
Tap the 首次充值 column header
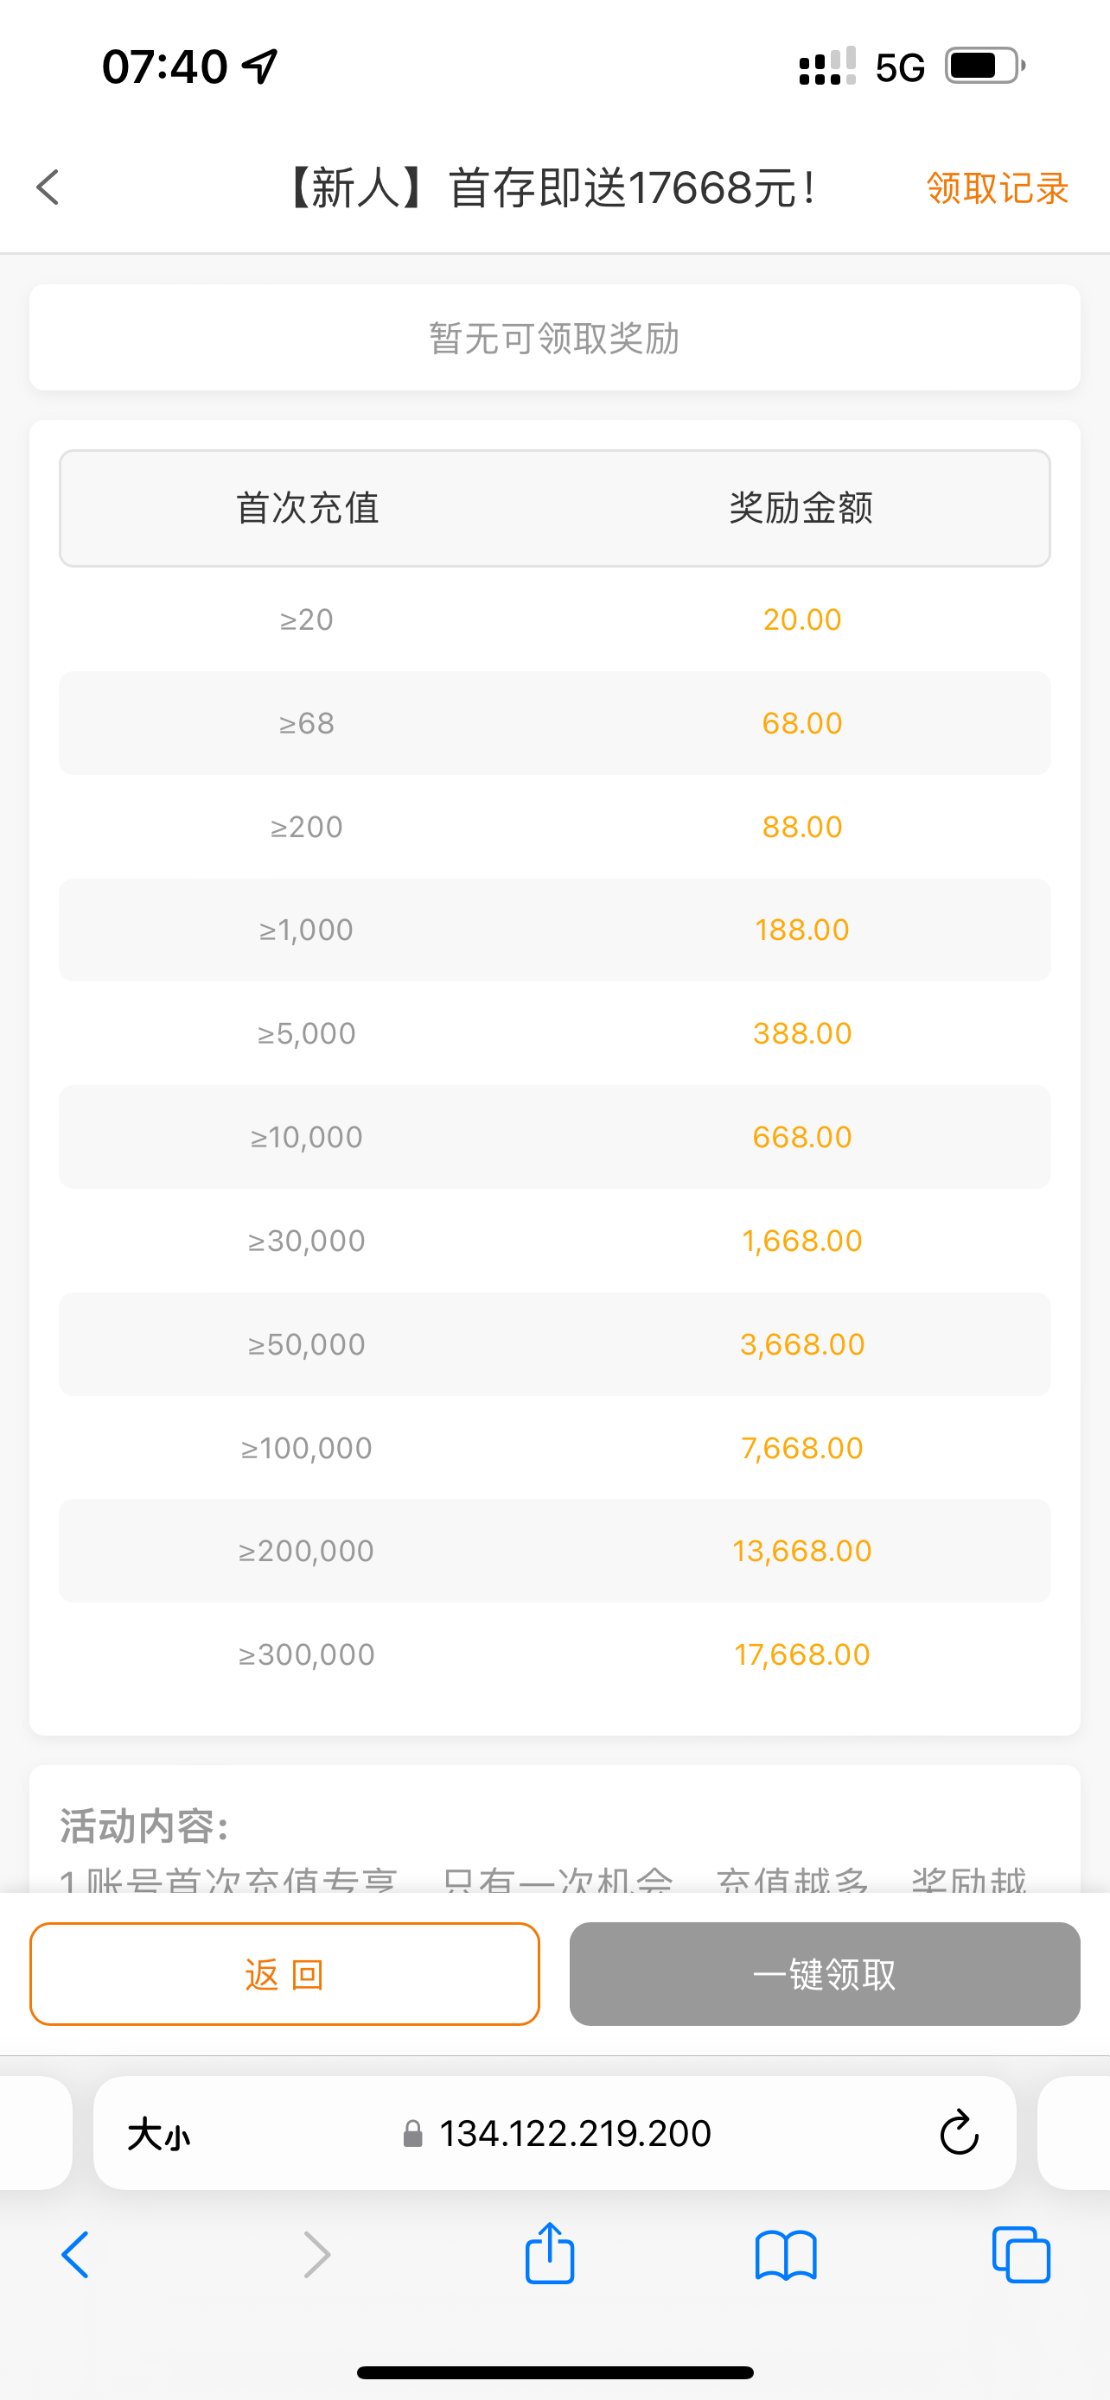tap(307, 508)
